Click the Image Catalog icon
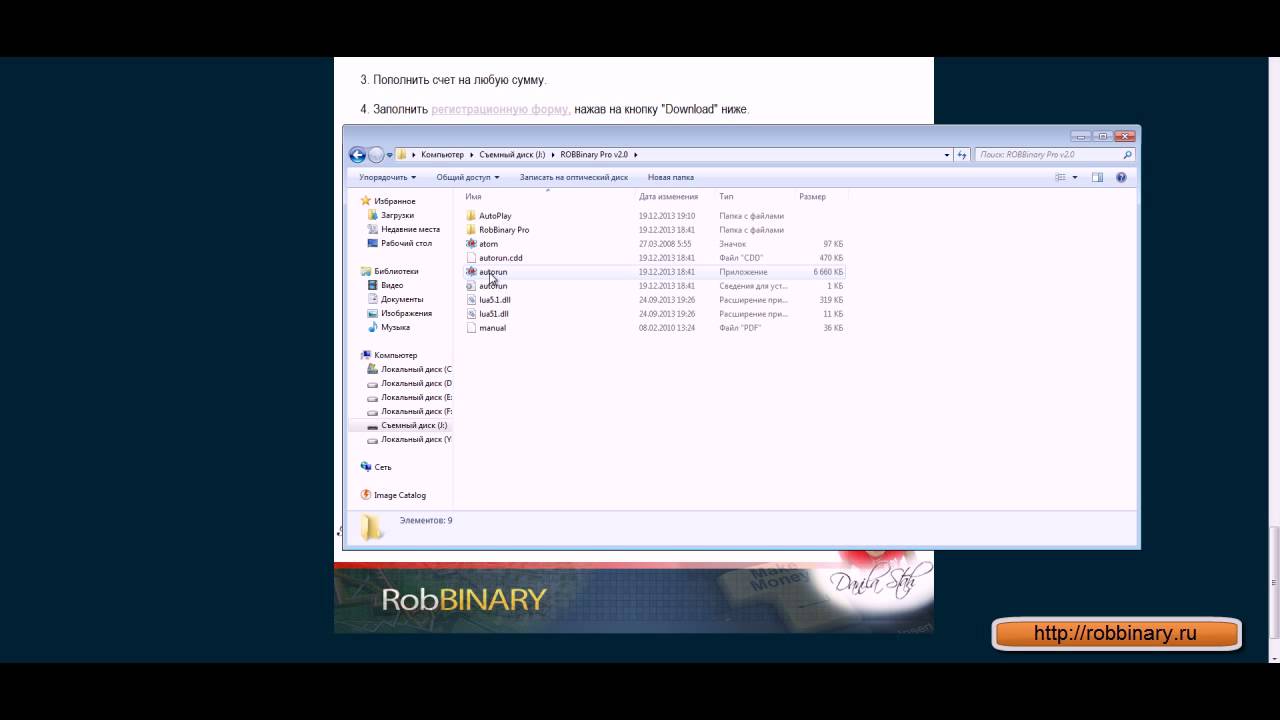Screen dimensions: 1280x720 pos(366,495)
